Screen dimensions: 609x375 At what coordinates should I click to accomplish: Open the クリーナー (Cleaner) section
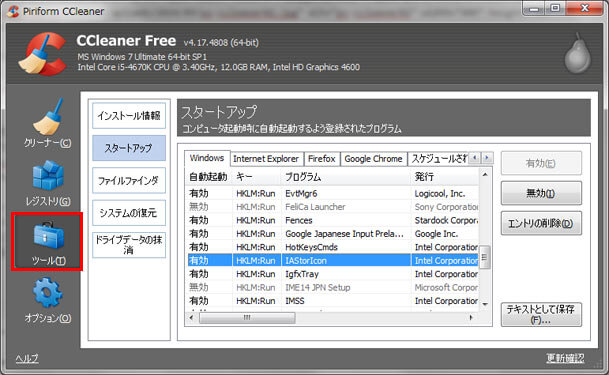pyautogui.click(x=47, y=123)
